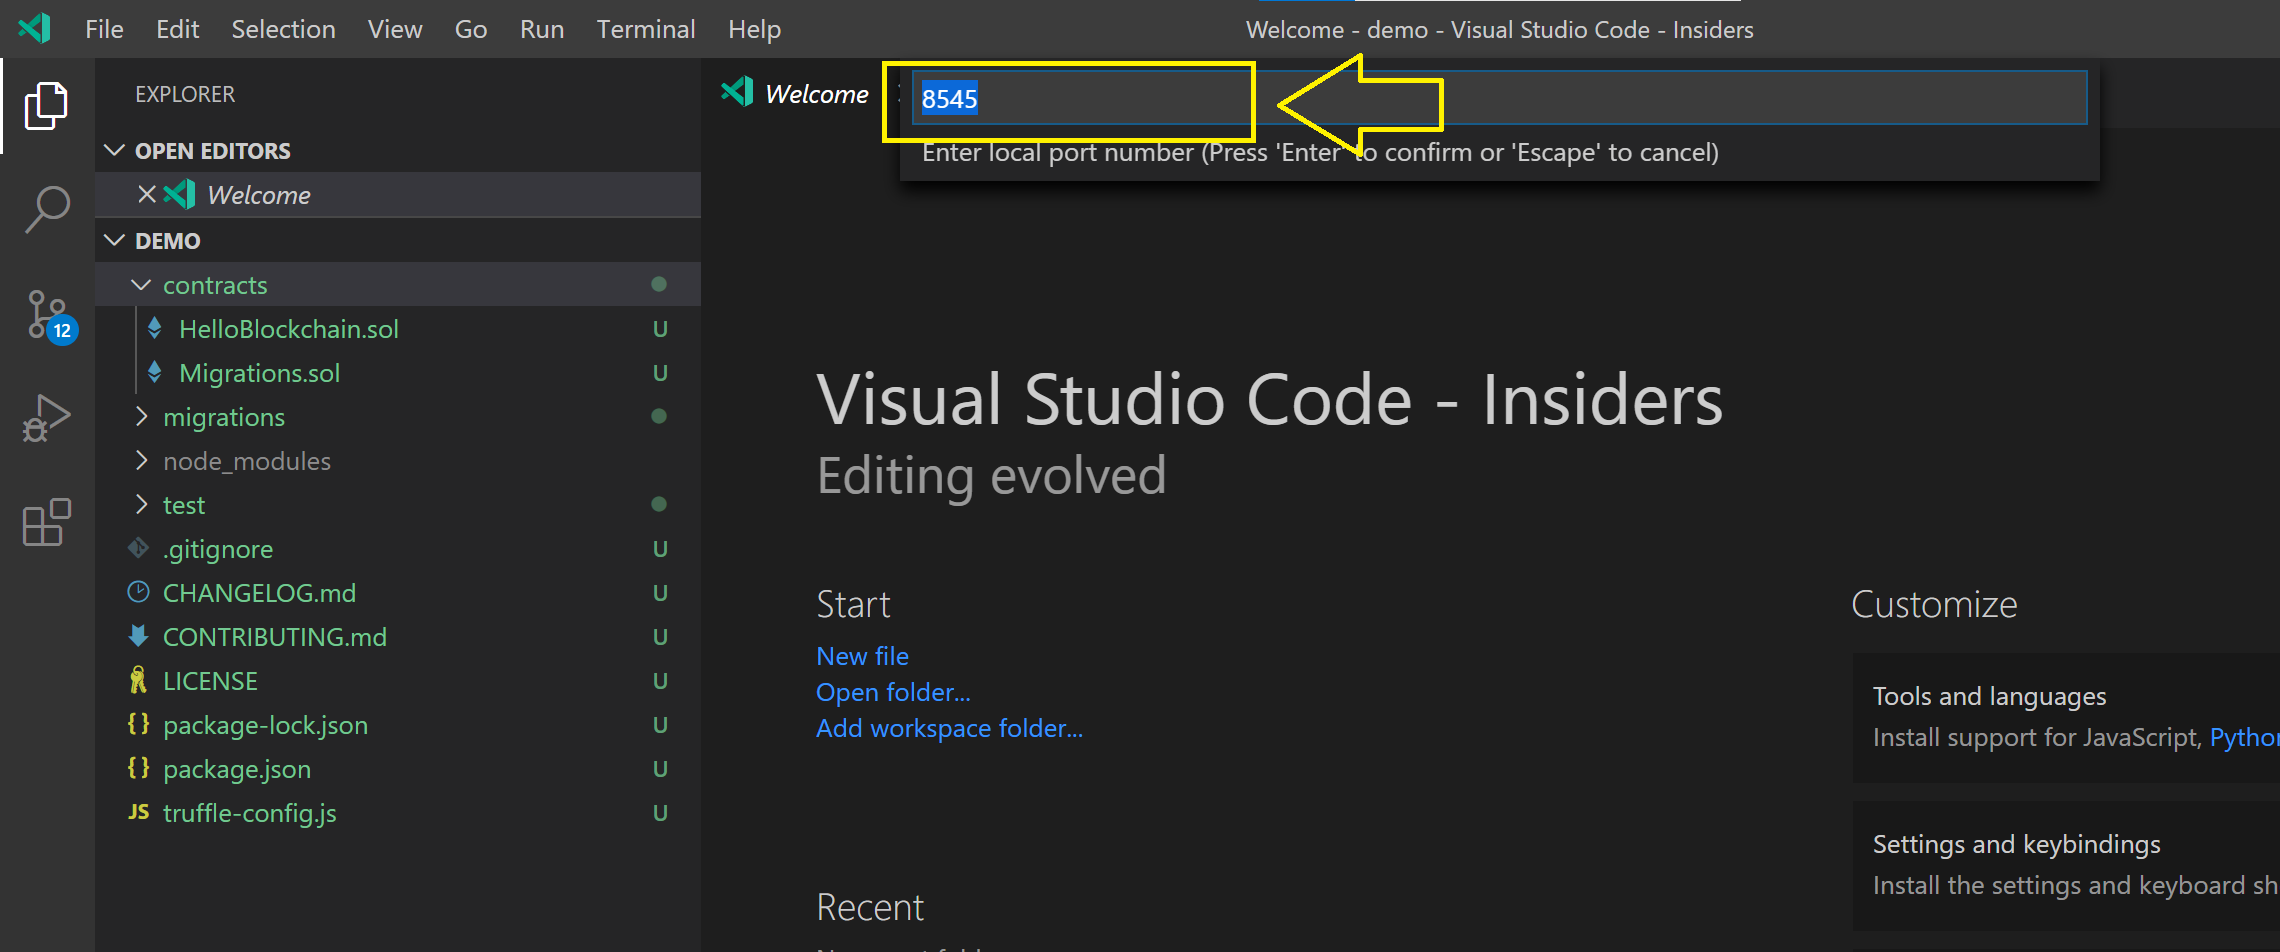
Task: Click the Add workspace folder... link
Action: (949, 728)
